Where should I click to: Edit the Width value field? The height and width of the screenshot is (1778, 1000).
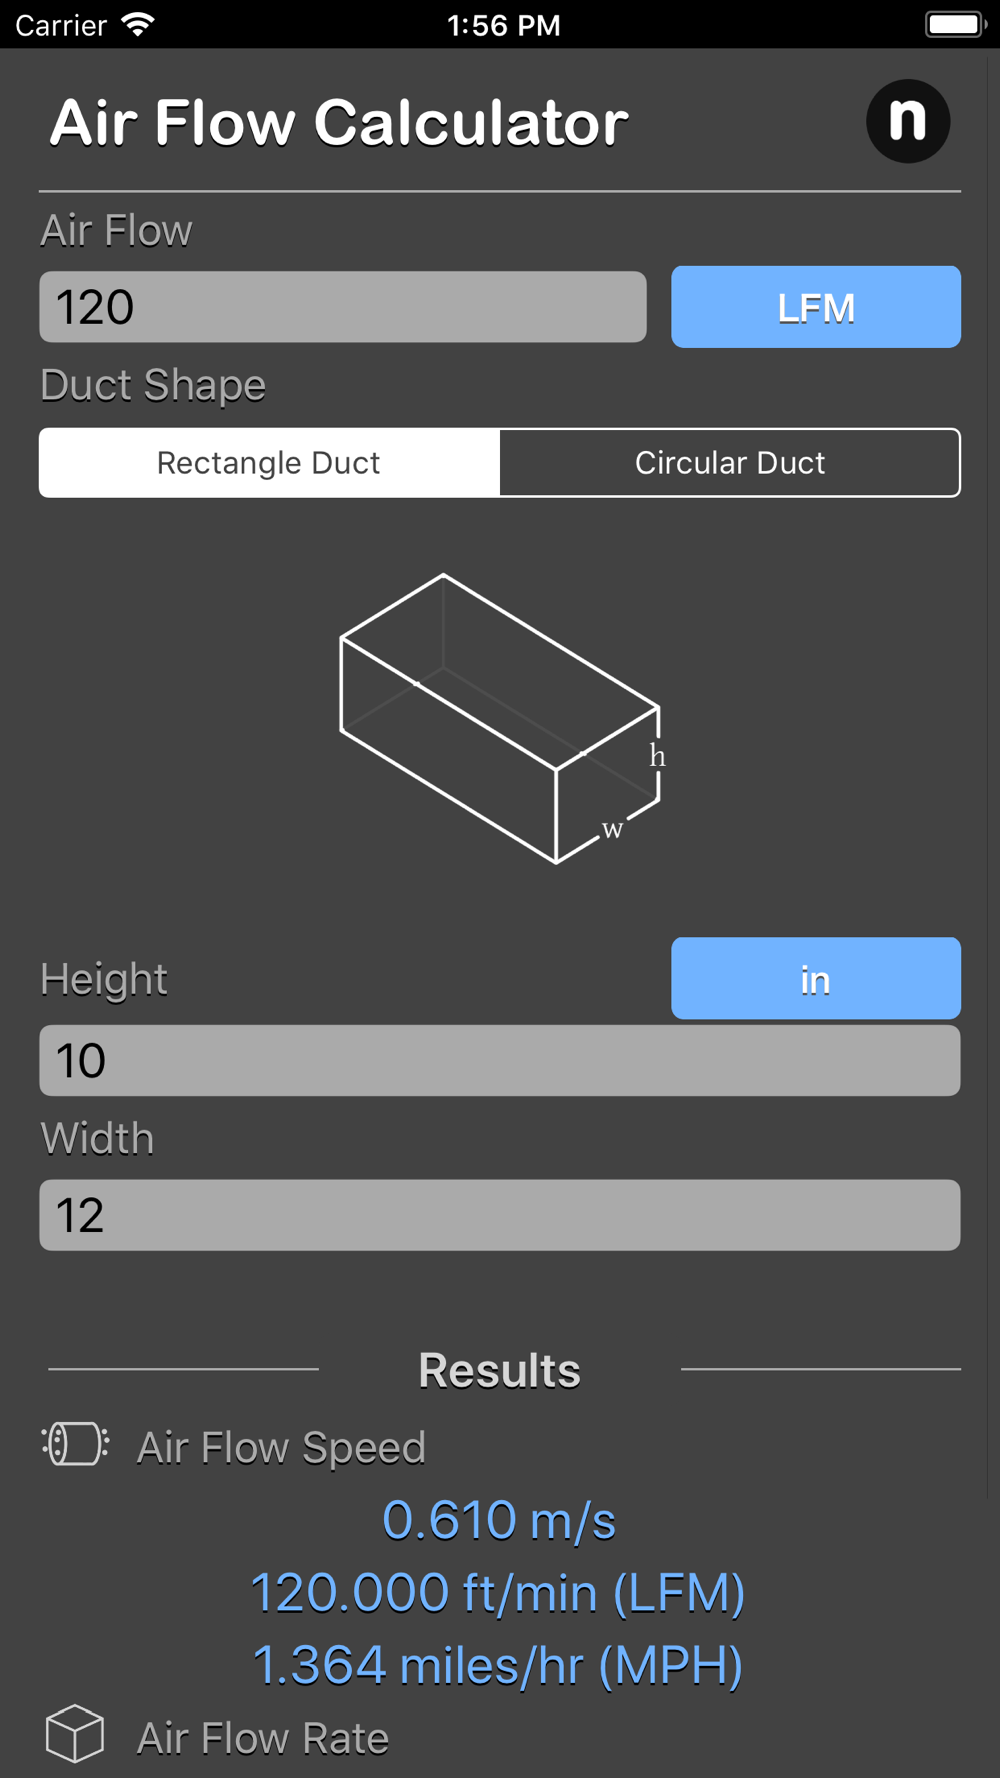click(x=500, y=1215)
